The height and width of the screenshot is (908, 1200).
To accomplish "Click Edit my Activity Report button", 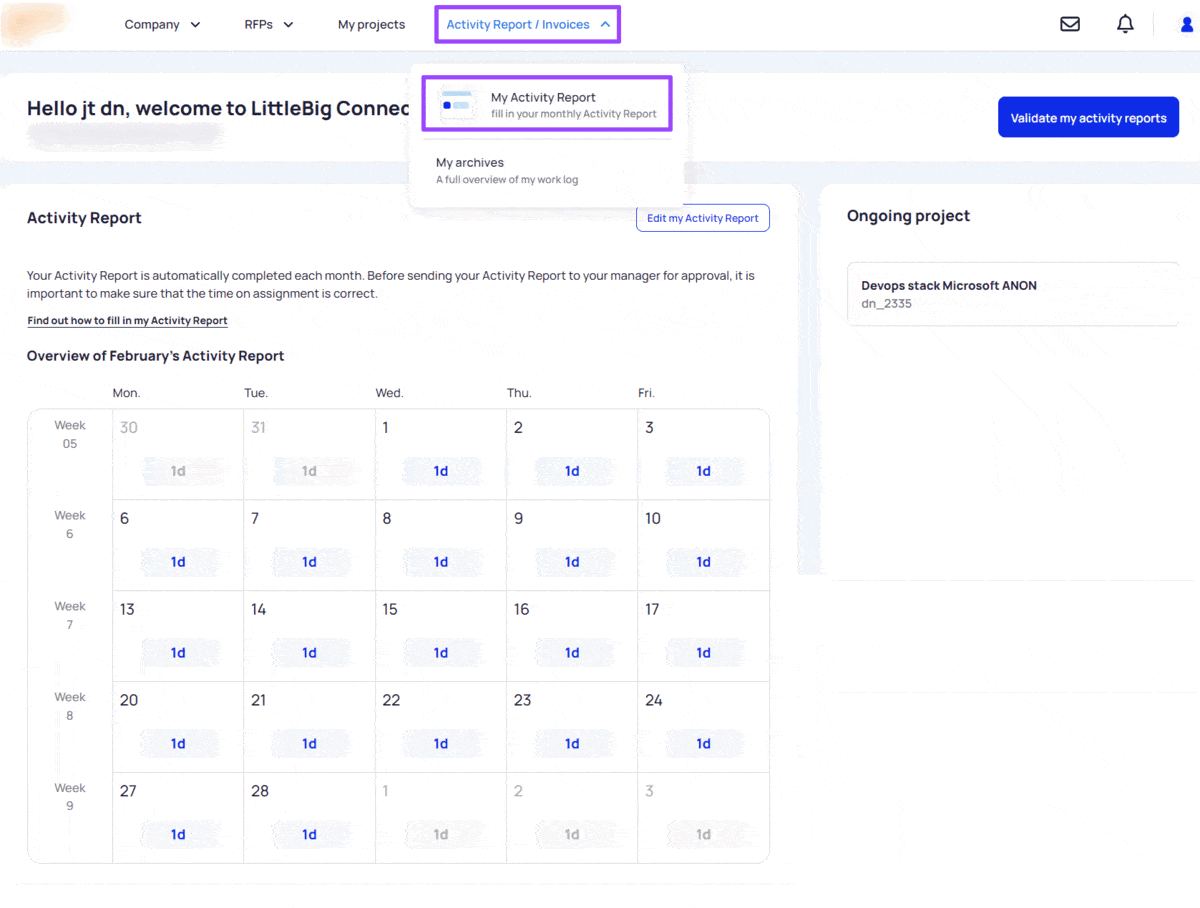I will [x=703, y=218].
